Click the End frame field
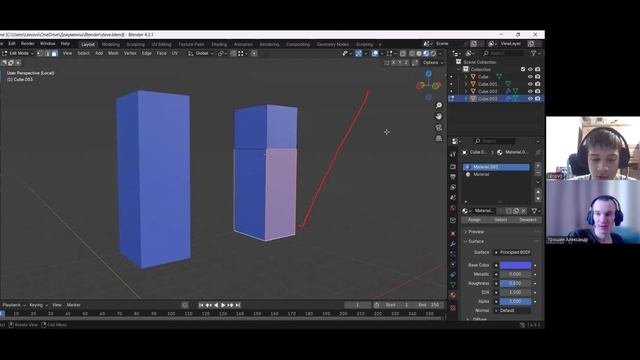Image resolution: width=640 pixels, height=360 pixels. [430, 305]
